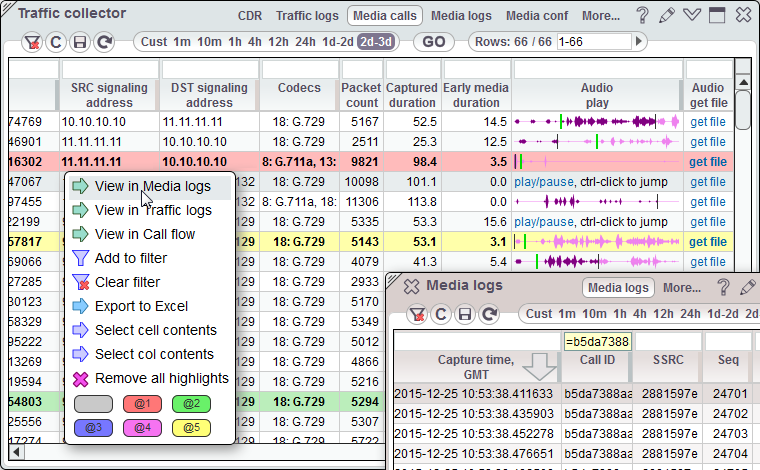
Task: Click the save icon in Media logs toolbar
Action: 465,314
